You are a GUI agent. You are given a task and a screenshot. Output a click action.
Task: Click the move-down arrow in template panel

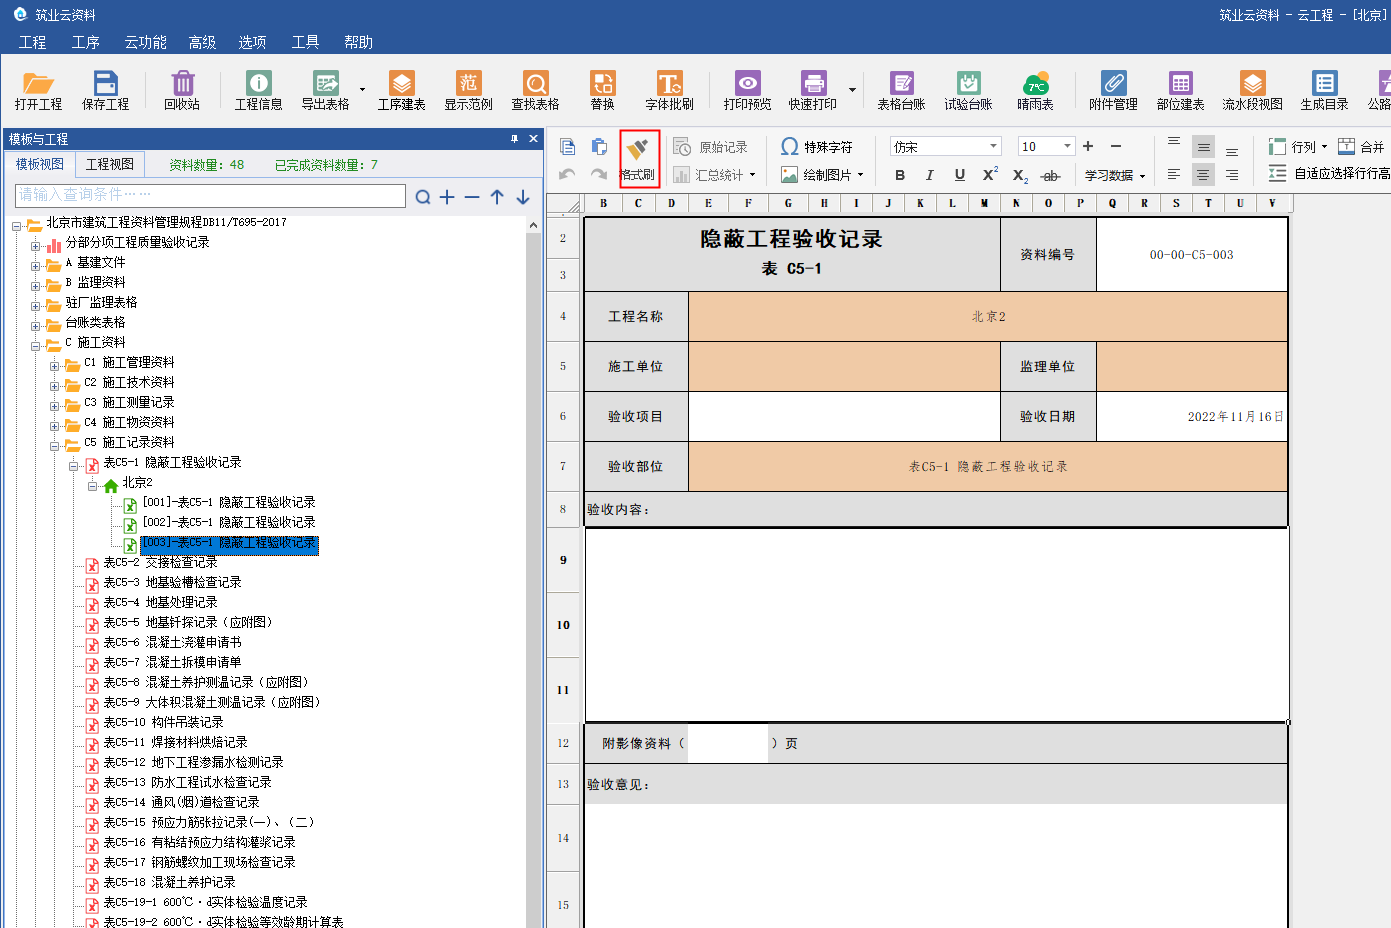pos(523,197)
